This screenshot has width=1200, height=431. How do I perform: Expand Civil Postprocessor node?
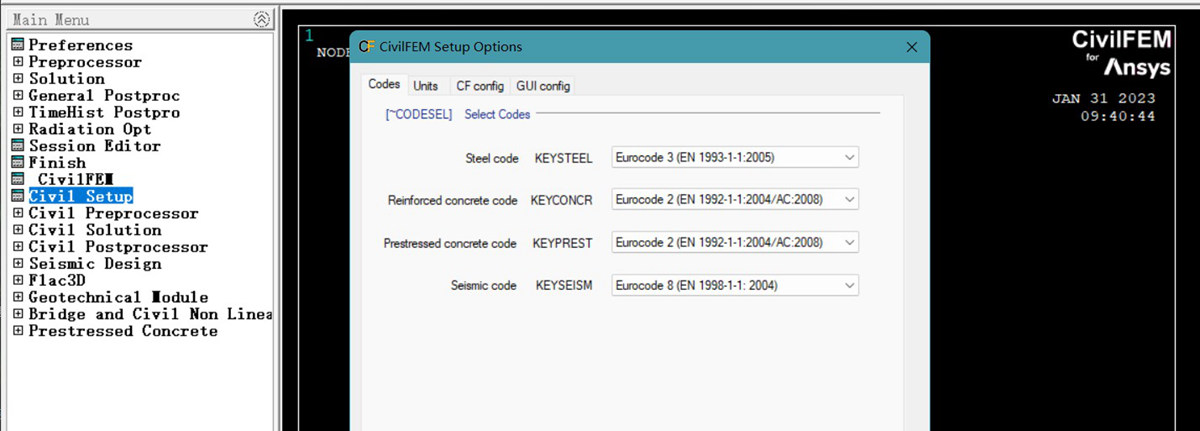17,247
